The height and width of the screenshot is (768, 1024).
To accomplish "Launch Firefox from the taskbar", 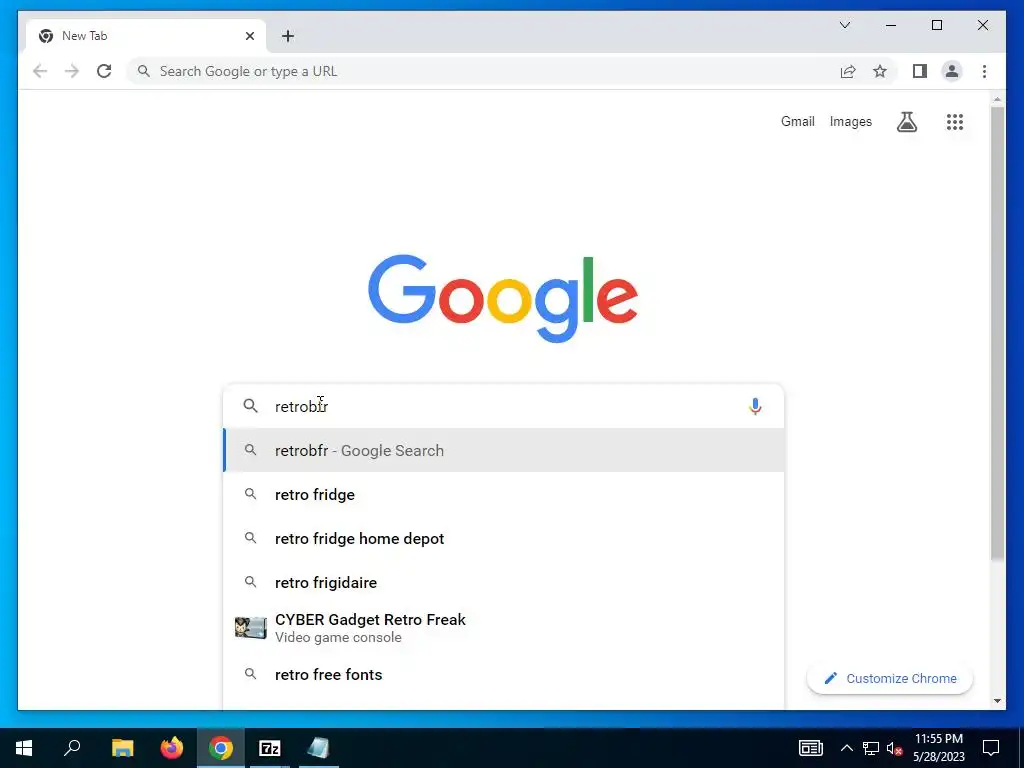I will [172, 748].
